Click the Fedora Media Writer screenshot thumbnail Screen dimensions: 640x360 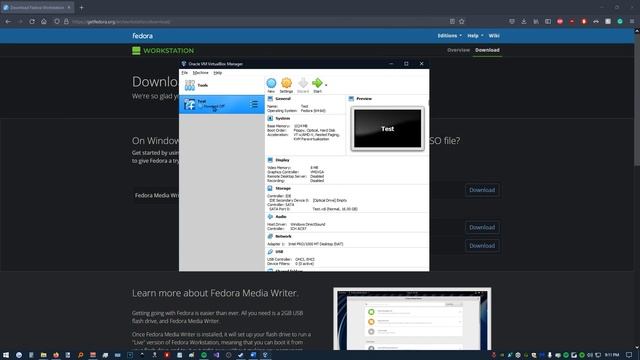(x=412, y=319)
